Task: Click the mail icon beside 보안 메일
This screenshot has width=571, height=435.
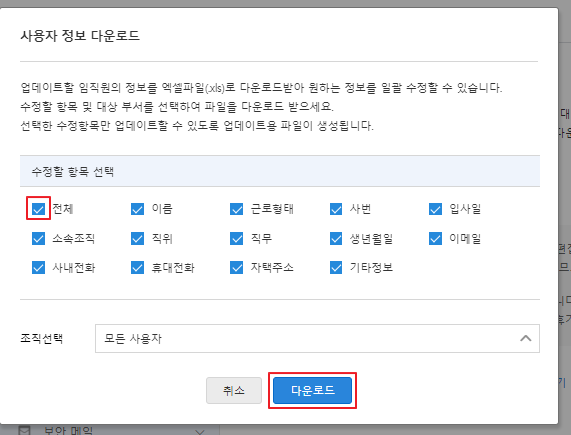Action: tap(24, 431)
